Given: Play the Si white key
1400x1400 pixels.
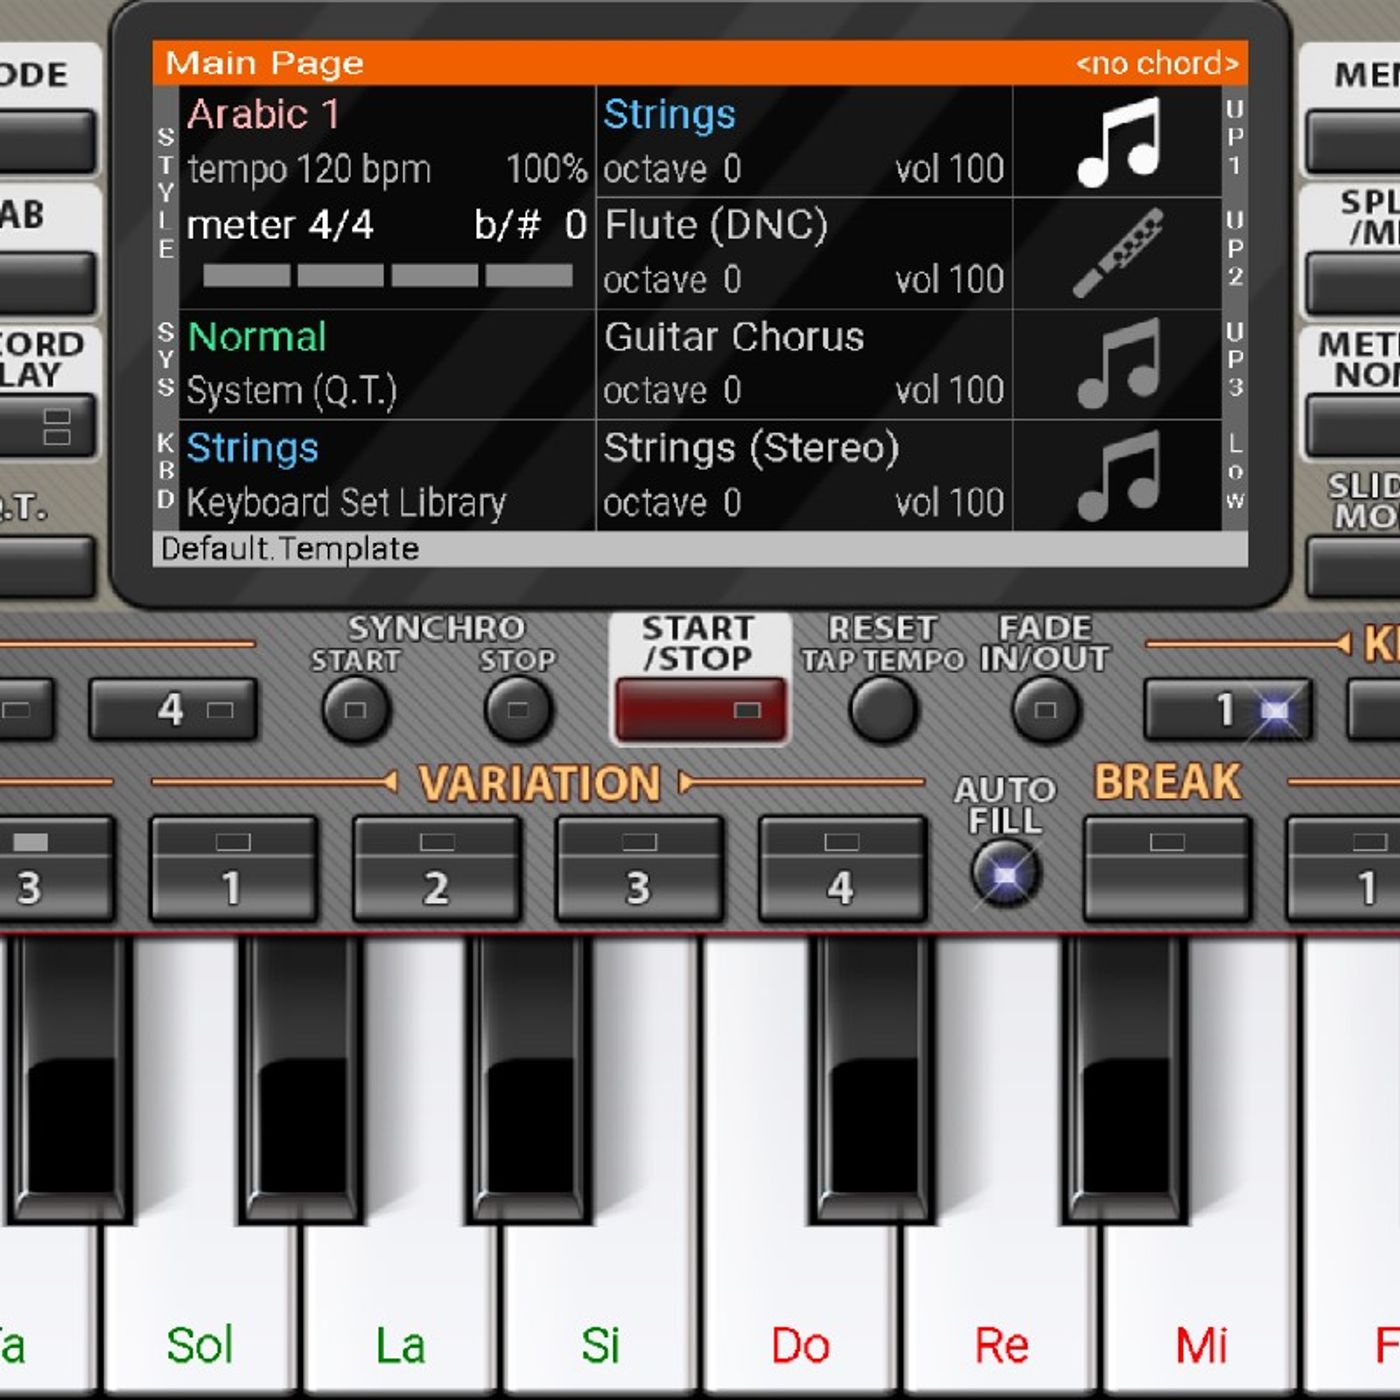Looking at the screenshot, I should click(x=600, y=1310).
